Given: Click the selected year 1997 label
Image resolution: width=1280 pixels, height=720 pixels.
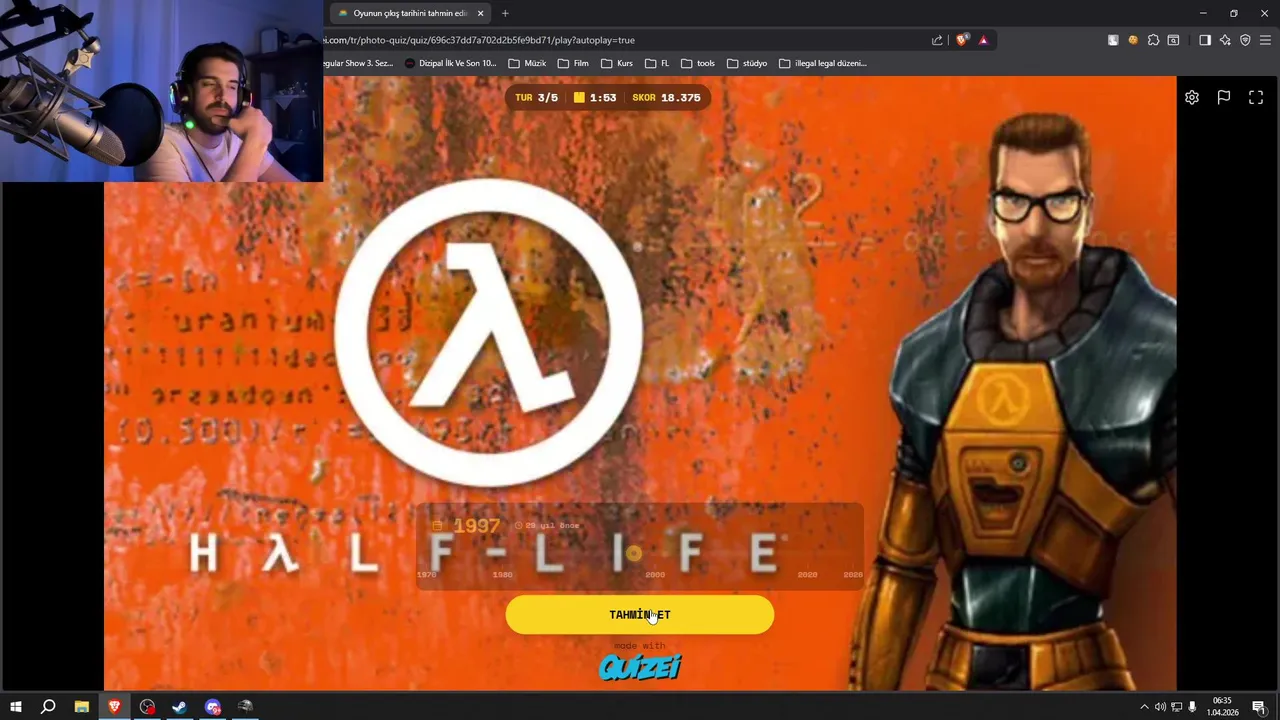Looking at the screenshot, I should [476, 525].
